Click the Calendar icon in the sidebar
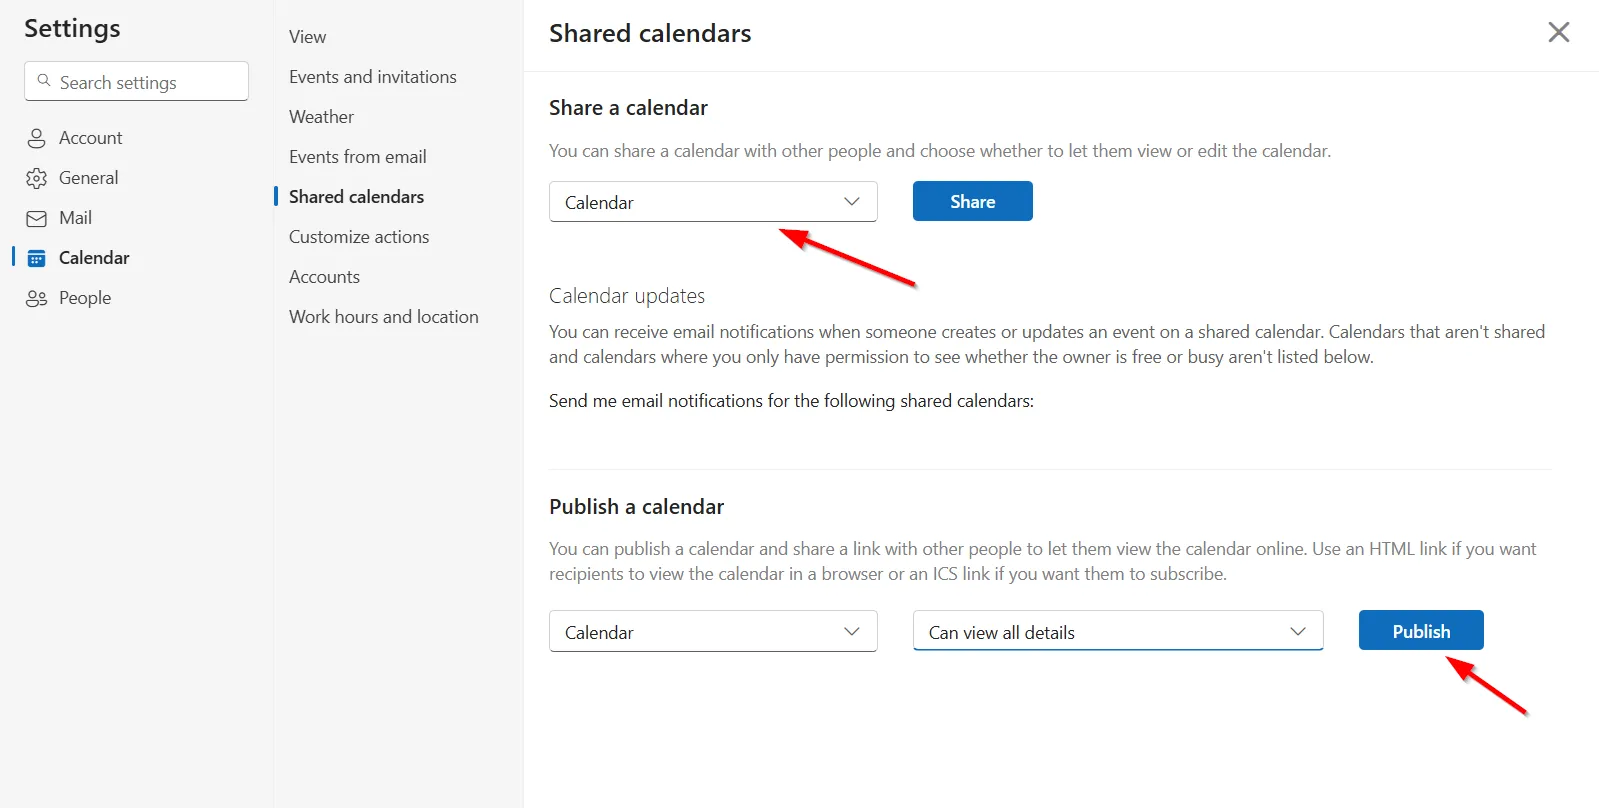Screen dimensions: 1599x808 click(37, 257)
